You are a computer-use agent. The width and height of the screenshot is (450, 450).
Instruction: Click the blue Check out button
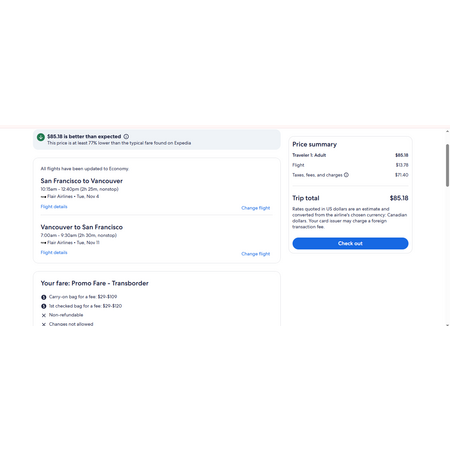click(x=350, y=243)
